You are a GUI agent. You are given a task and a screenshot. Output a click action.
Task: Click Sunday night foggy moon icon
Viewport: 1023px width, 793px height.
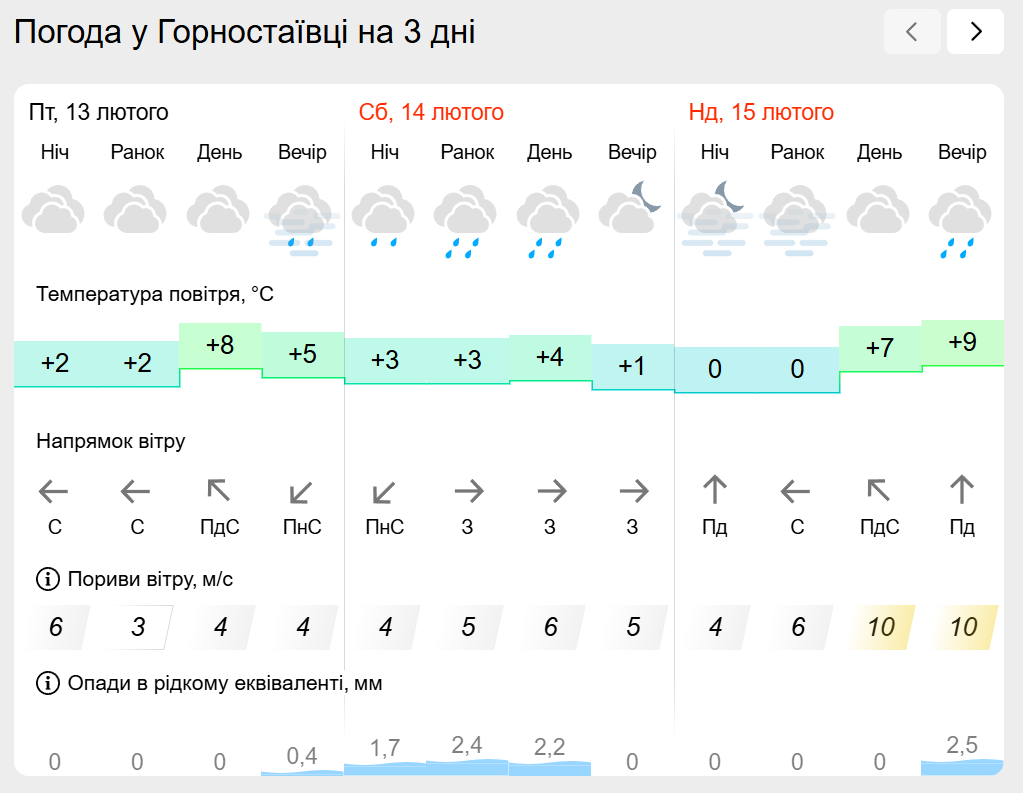click(714, 217)
